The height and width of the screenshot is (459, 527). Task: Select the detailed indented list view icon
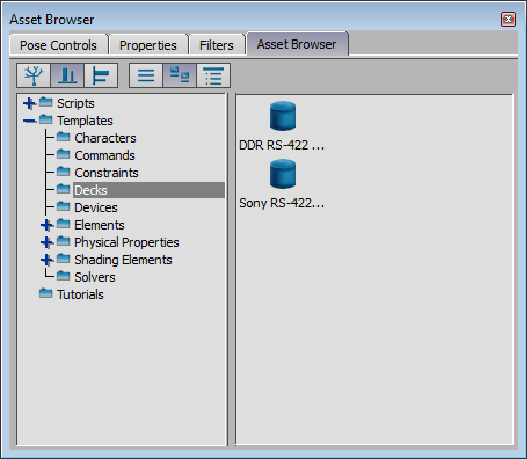213,75
